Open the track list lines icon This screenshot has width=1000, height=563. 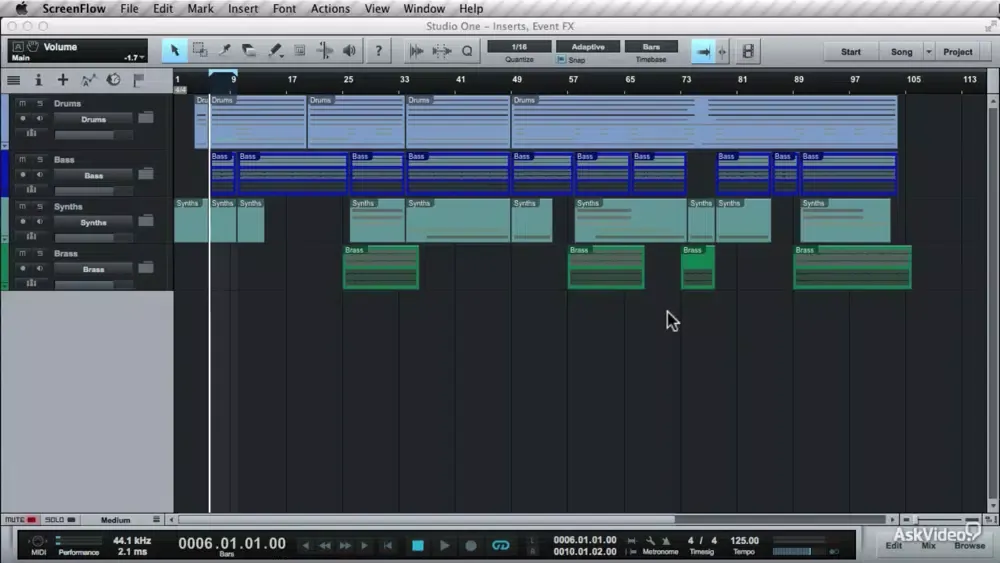coord(13,80)
